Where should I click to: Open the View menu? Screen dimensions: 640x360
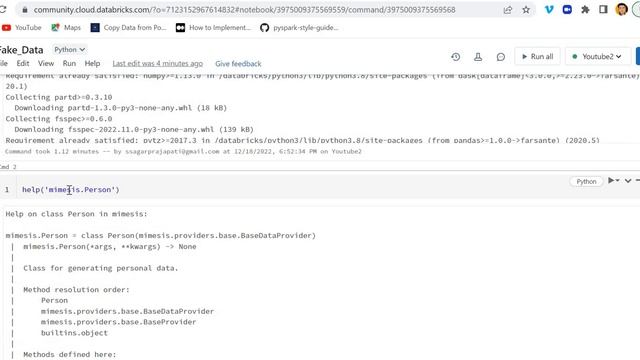pyautogui.click(x=46, y=63)
